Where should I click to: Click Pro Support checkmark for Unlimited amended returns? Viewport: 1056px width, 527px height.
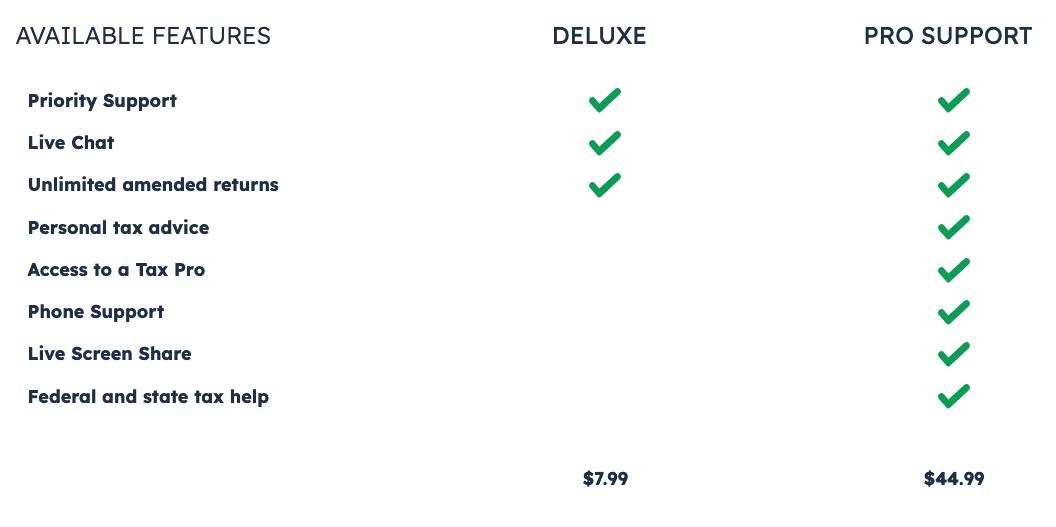pos(954,185)
